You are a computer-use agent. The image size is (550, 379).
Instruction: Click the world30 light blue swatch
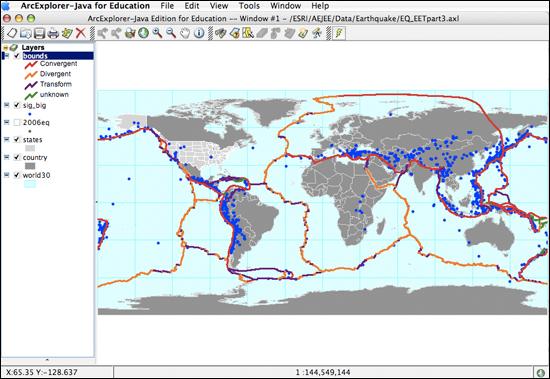[30, 184]
